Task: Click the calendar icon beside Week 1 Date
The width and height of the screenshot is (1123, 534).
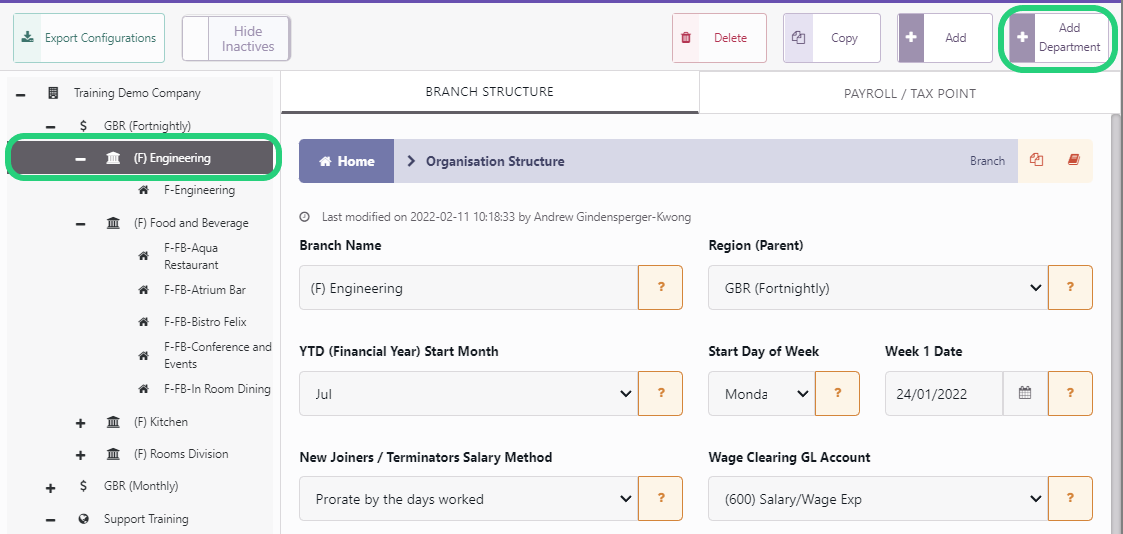Action: (x=1025, y=393)
